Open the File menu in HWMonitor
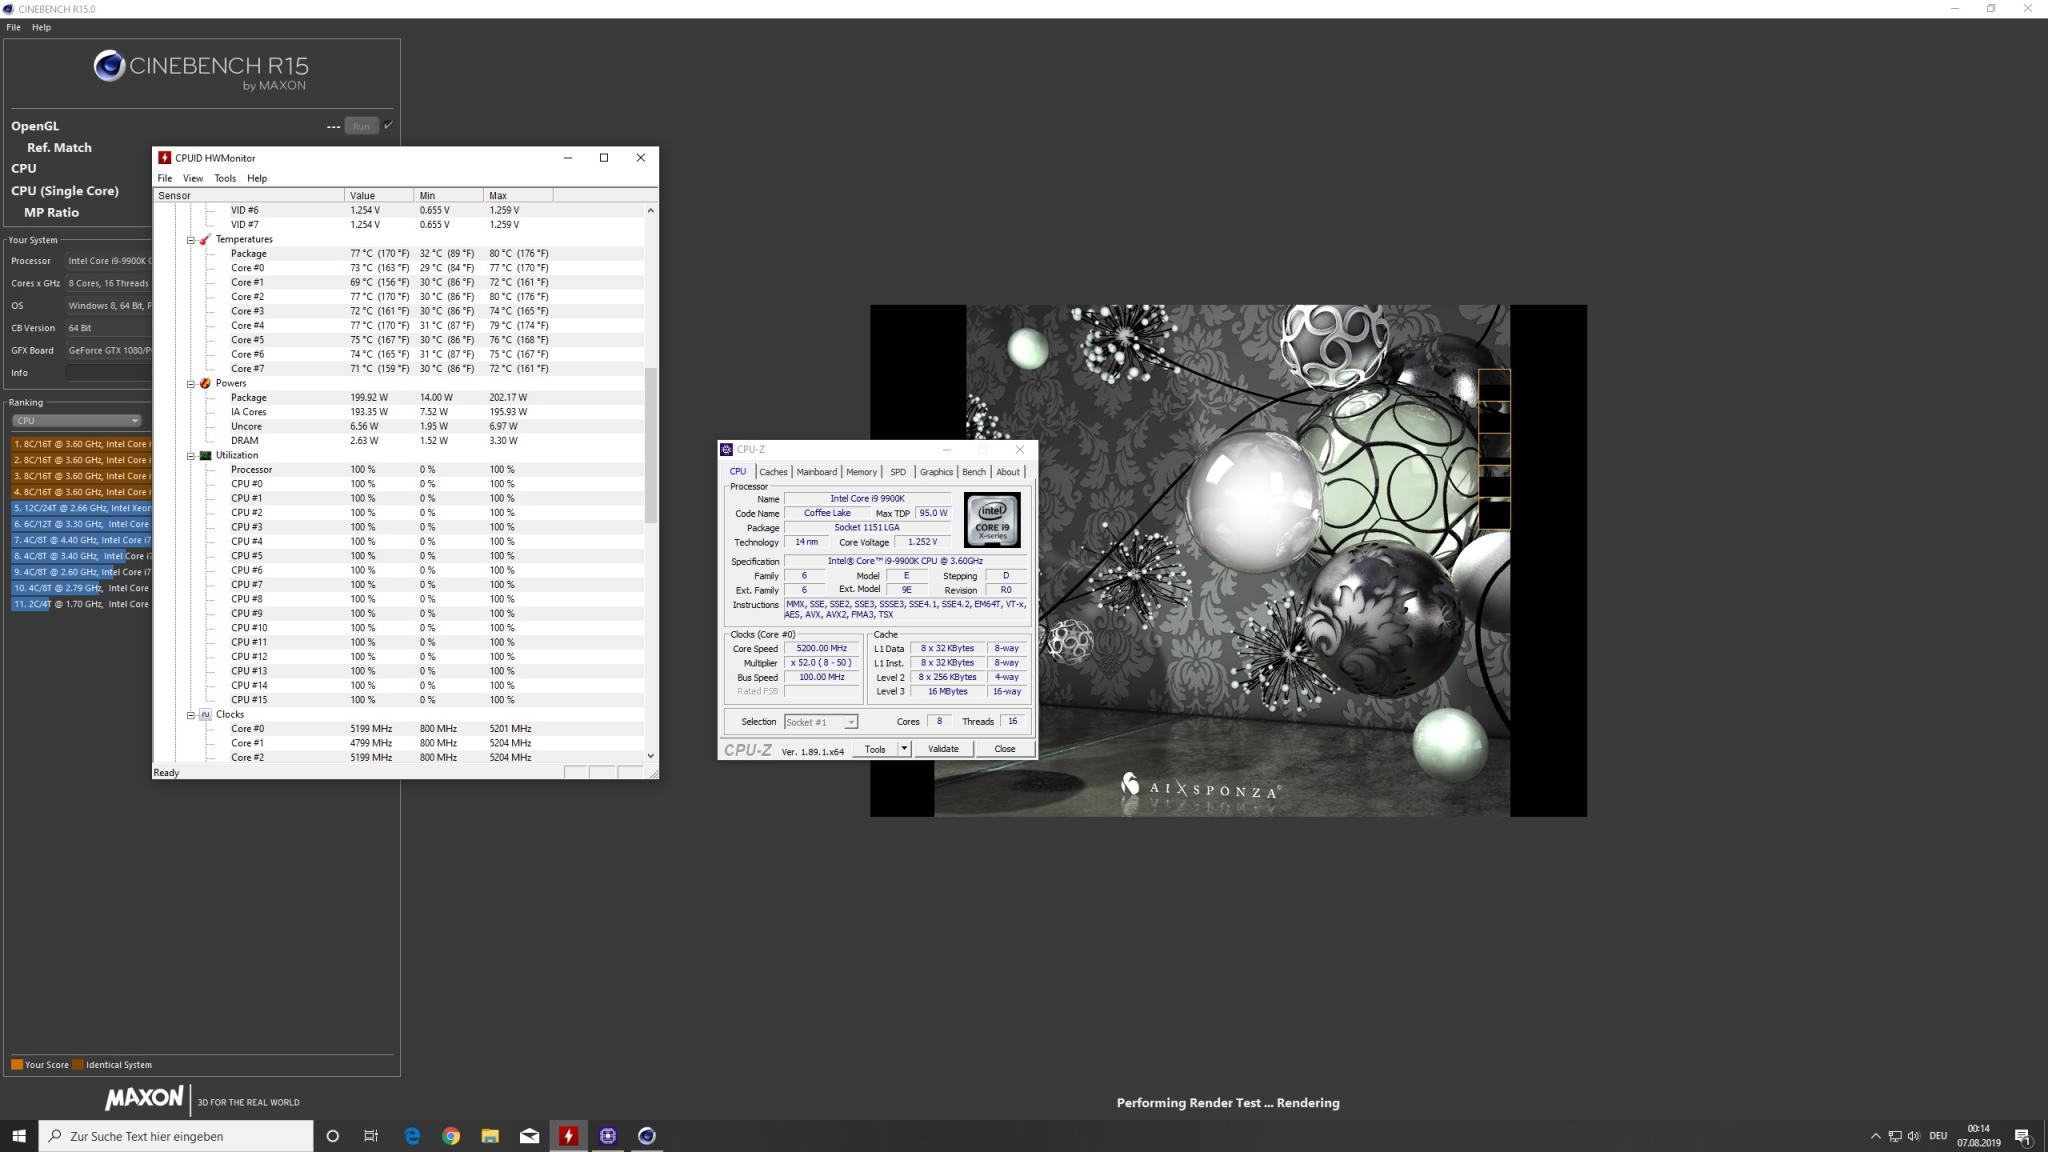This screenshot has width=2048, height=1152. 164,178
